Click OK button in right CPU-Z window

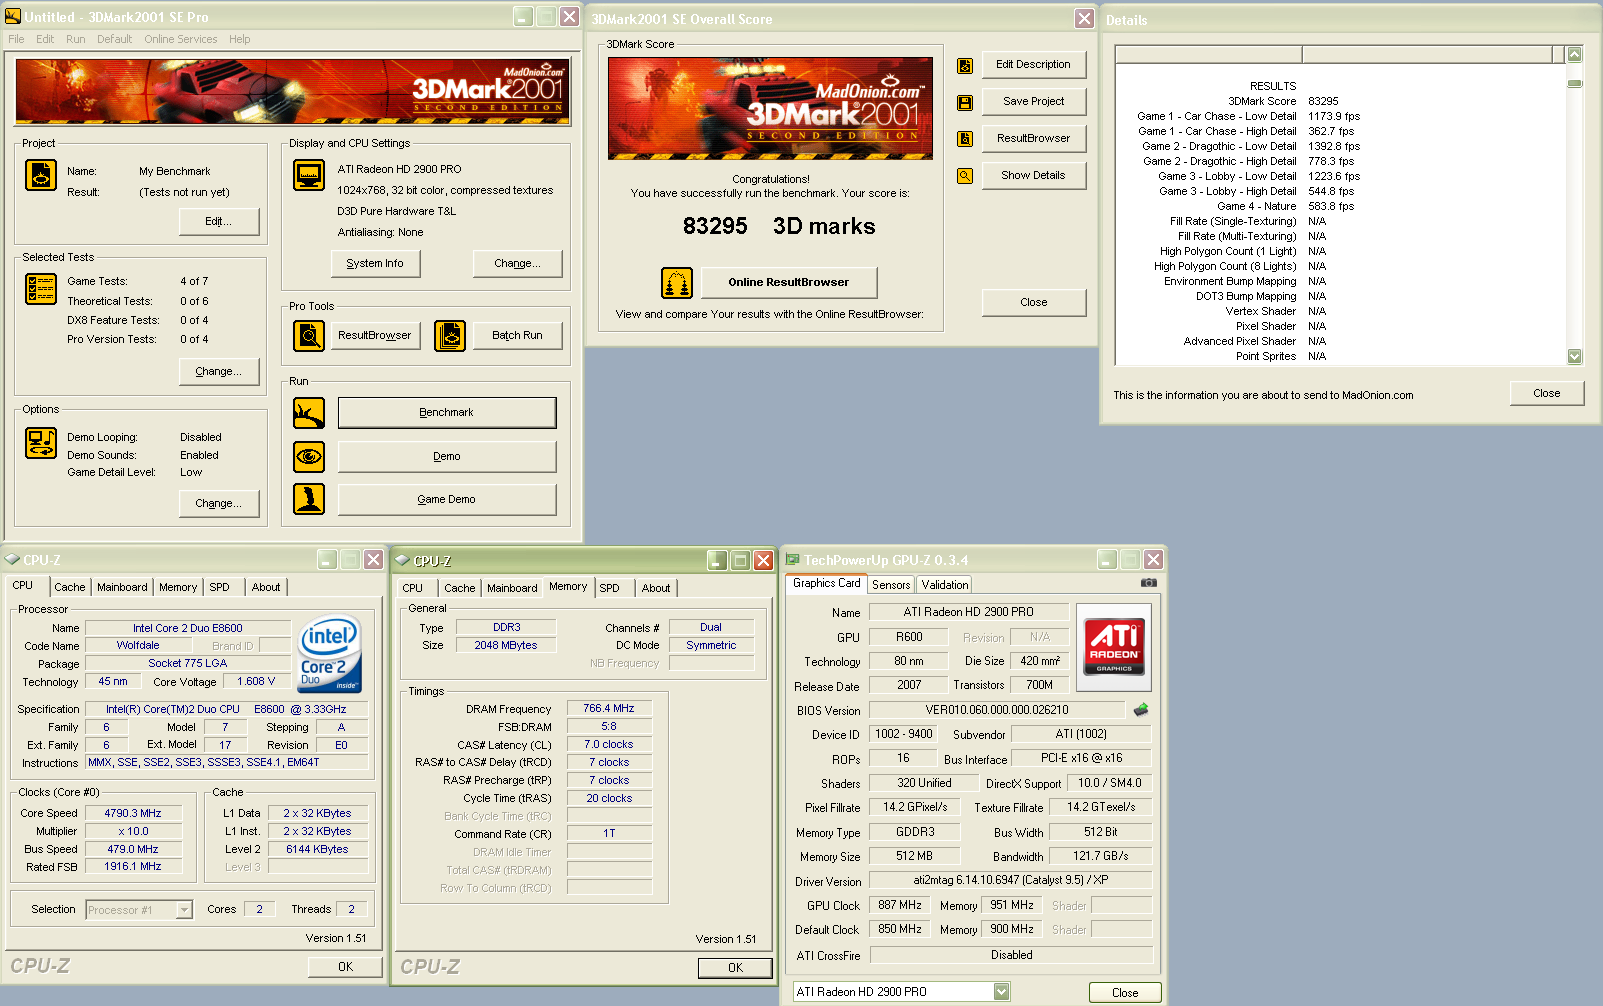pyautogui.click(x=735, y=968)
